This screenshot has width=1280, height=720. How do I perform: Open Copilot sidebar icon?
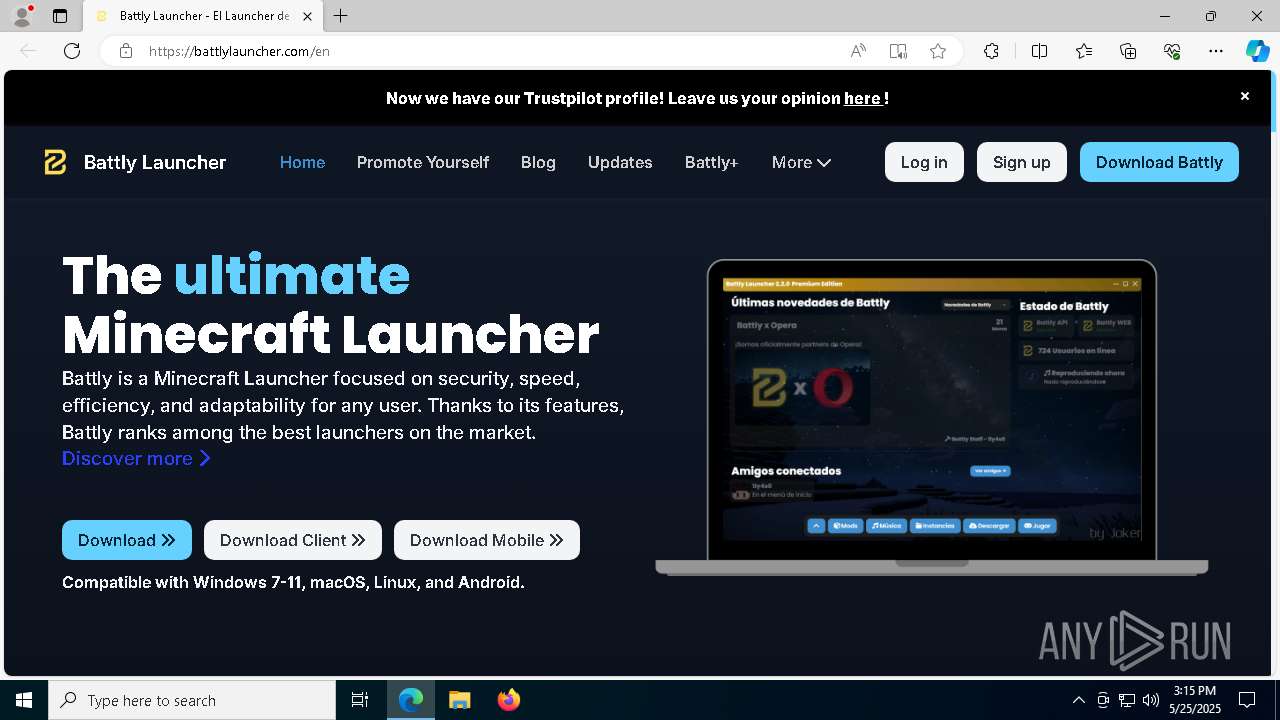point(1257,51)
